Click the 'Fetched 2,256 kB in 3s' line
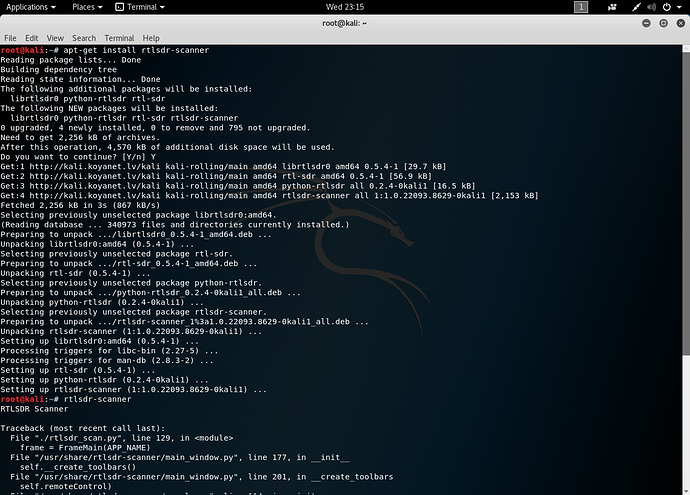The image size is (690, 495). click(x=81, y=205)
